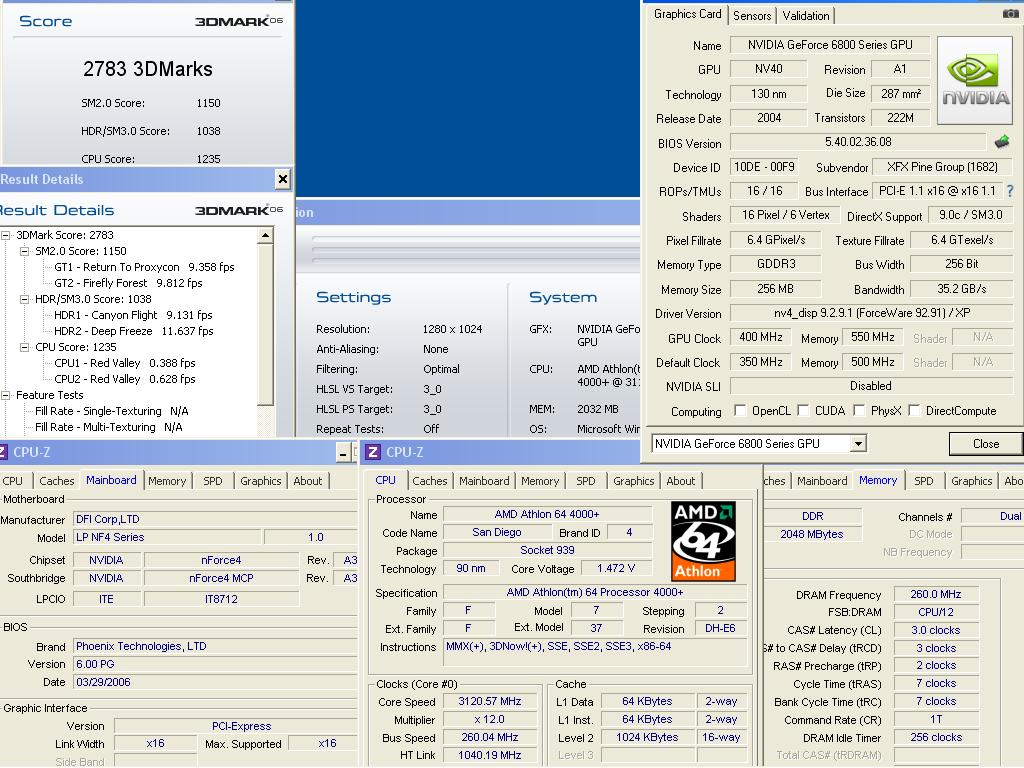Click the Specification AMD Athlon 64 4000+ field

[x=595, y=592]
